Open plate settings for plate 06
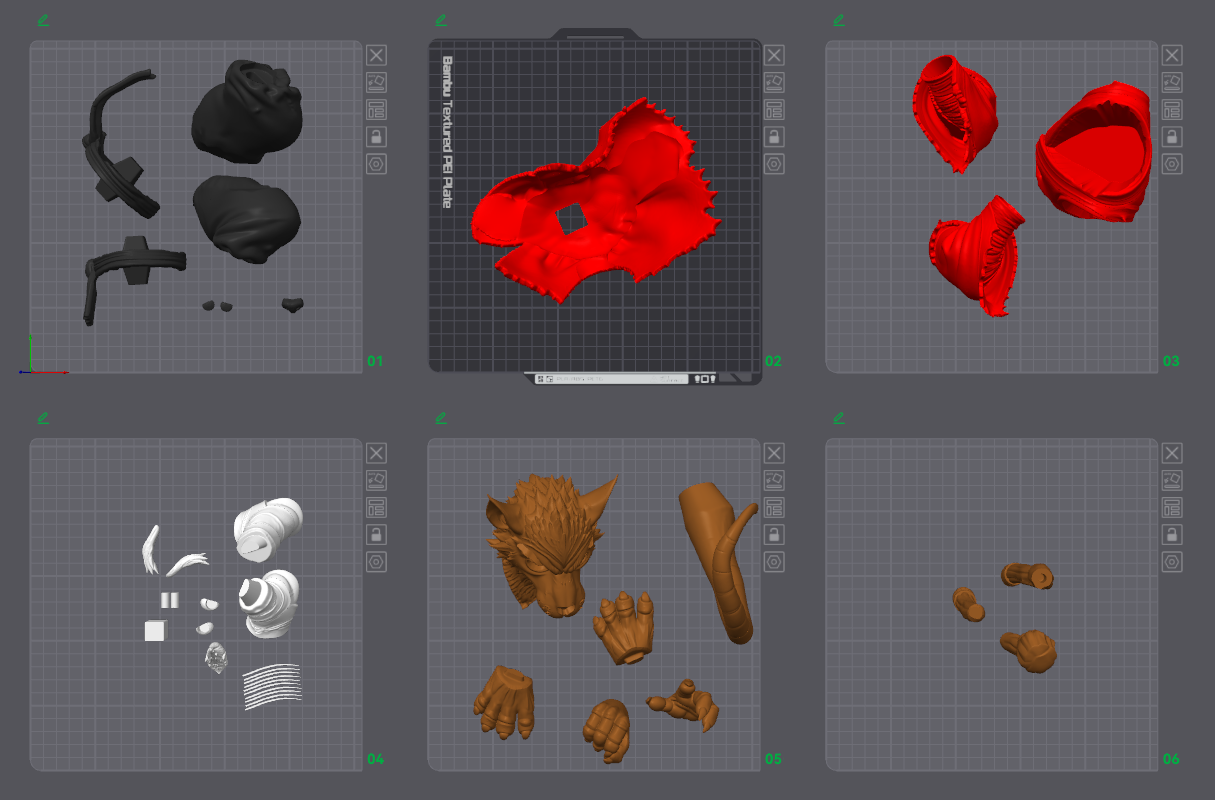 [1172, 561]
